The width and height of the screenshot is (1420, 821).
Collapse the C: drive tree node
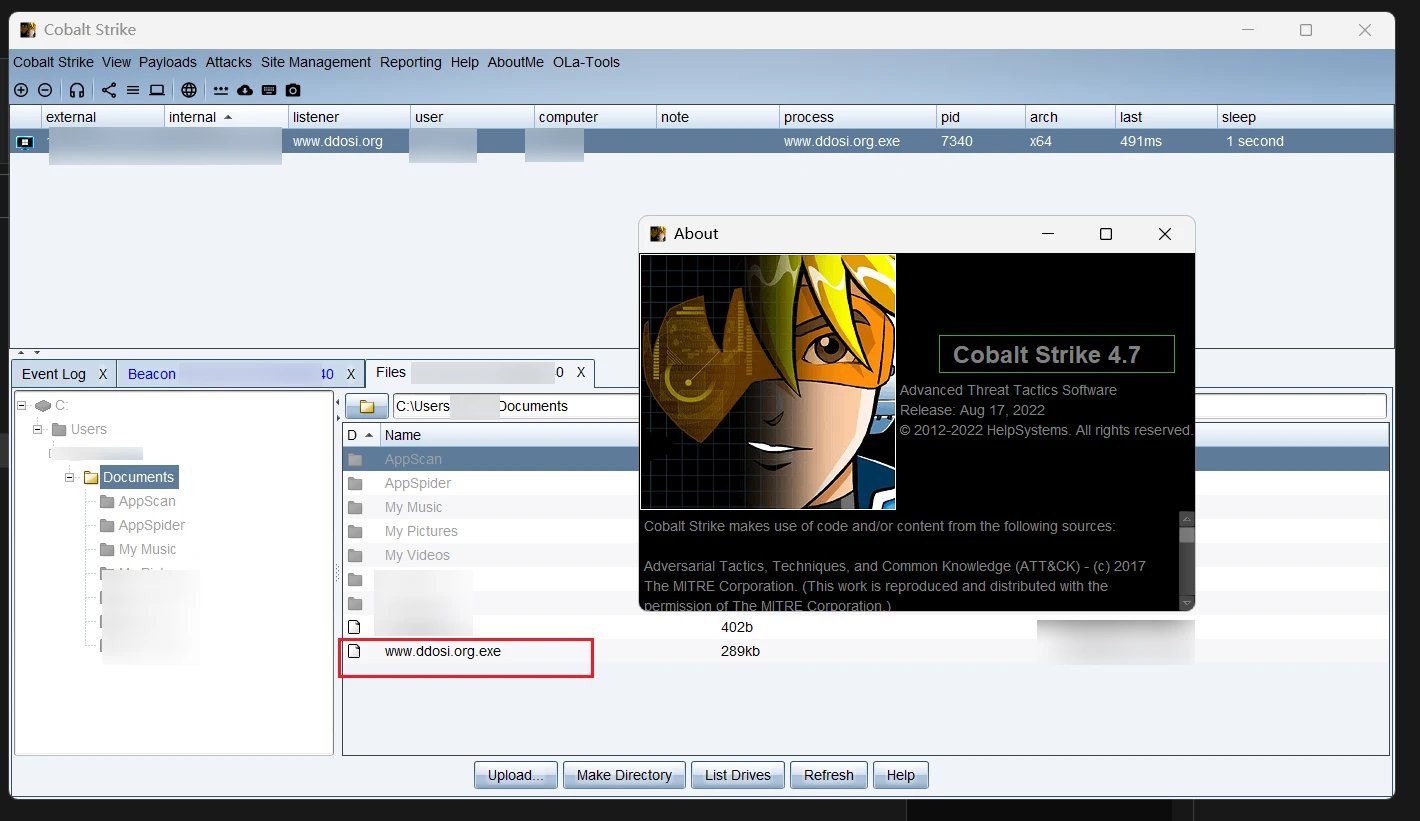22,405
